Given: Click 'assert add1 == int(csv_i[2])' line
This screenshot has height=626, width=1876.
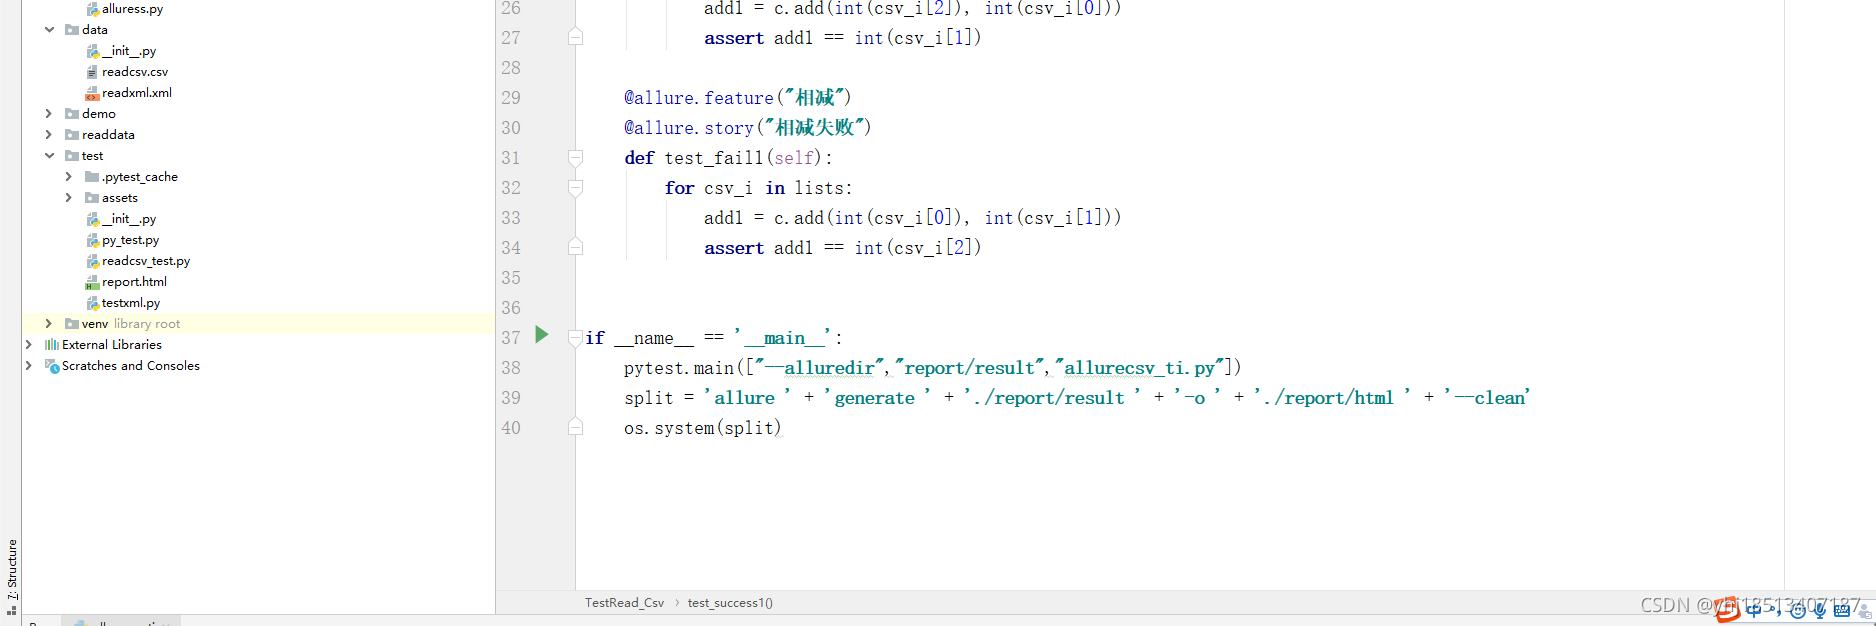Looking at the screenshot, I should point(843,248).
